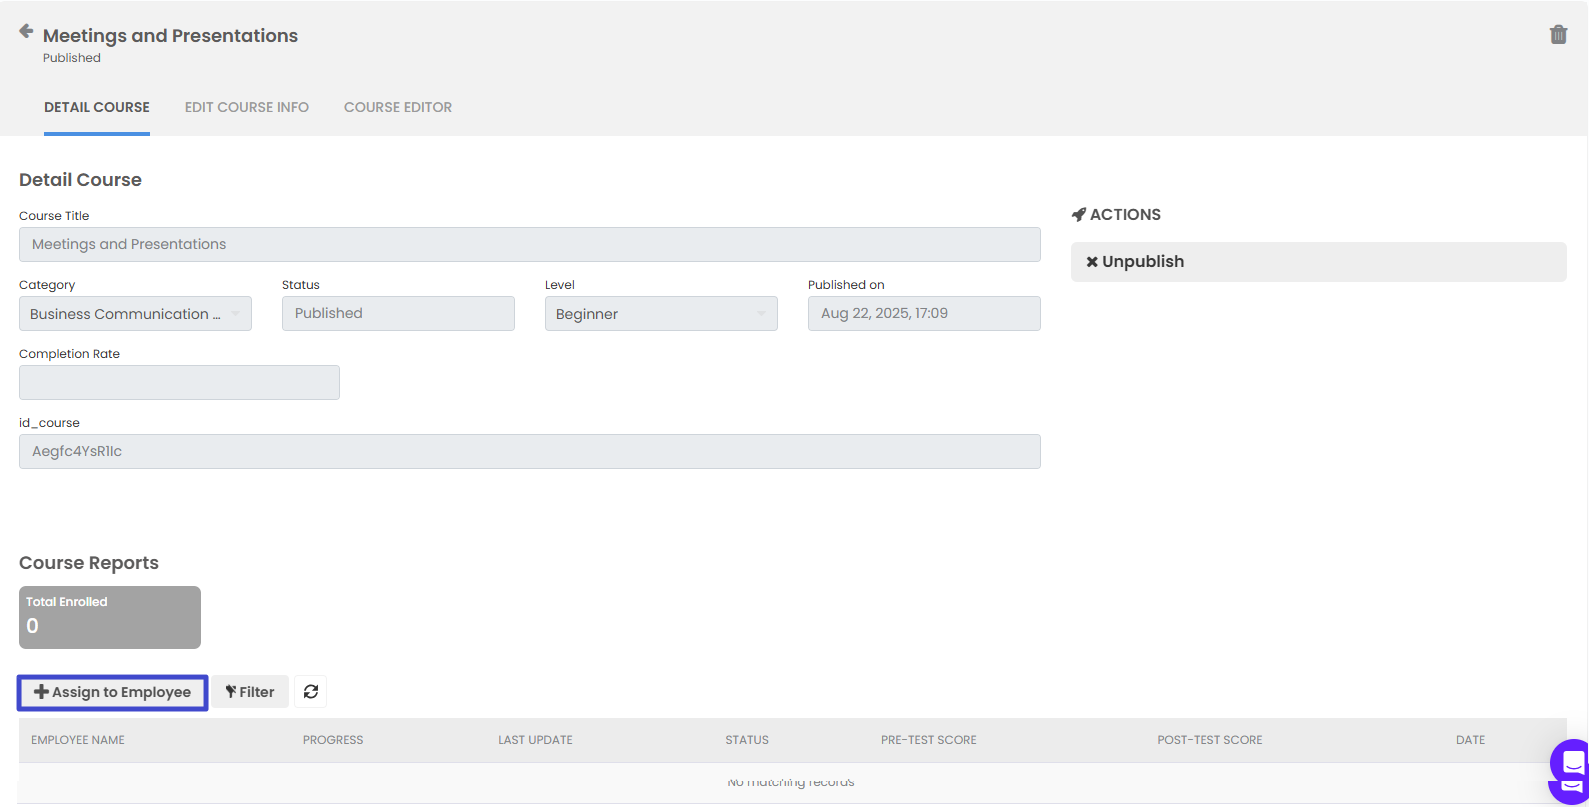Open the Level dropdown showing Beginner

tap(661, 314)
